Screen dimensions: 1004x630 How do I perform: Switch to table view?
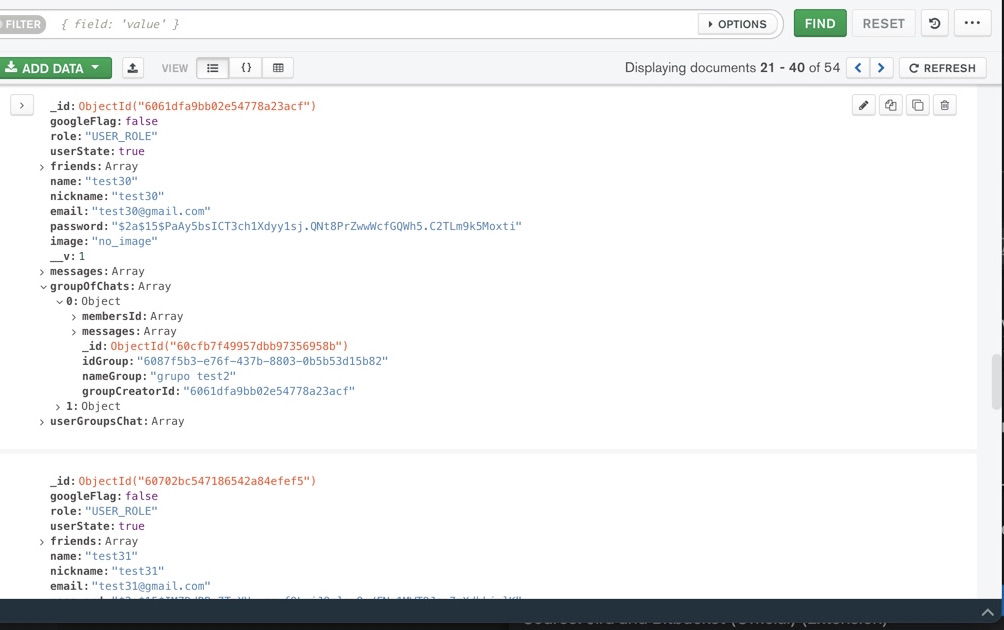[278, 68]
